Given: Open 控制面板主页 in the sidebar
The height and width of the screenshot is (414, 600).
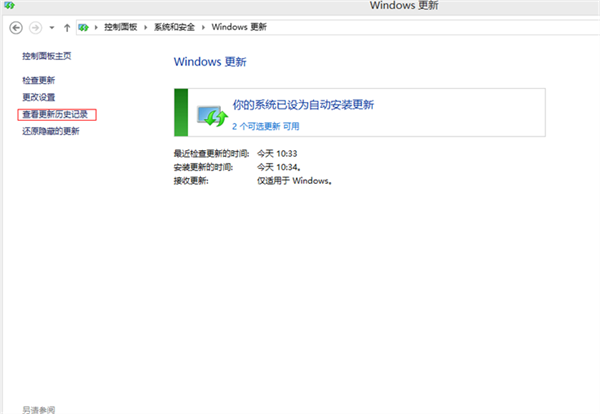Looking at the screenshot, I should pyautogui.click(x=47, y=56).
